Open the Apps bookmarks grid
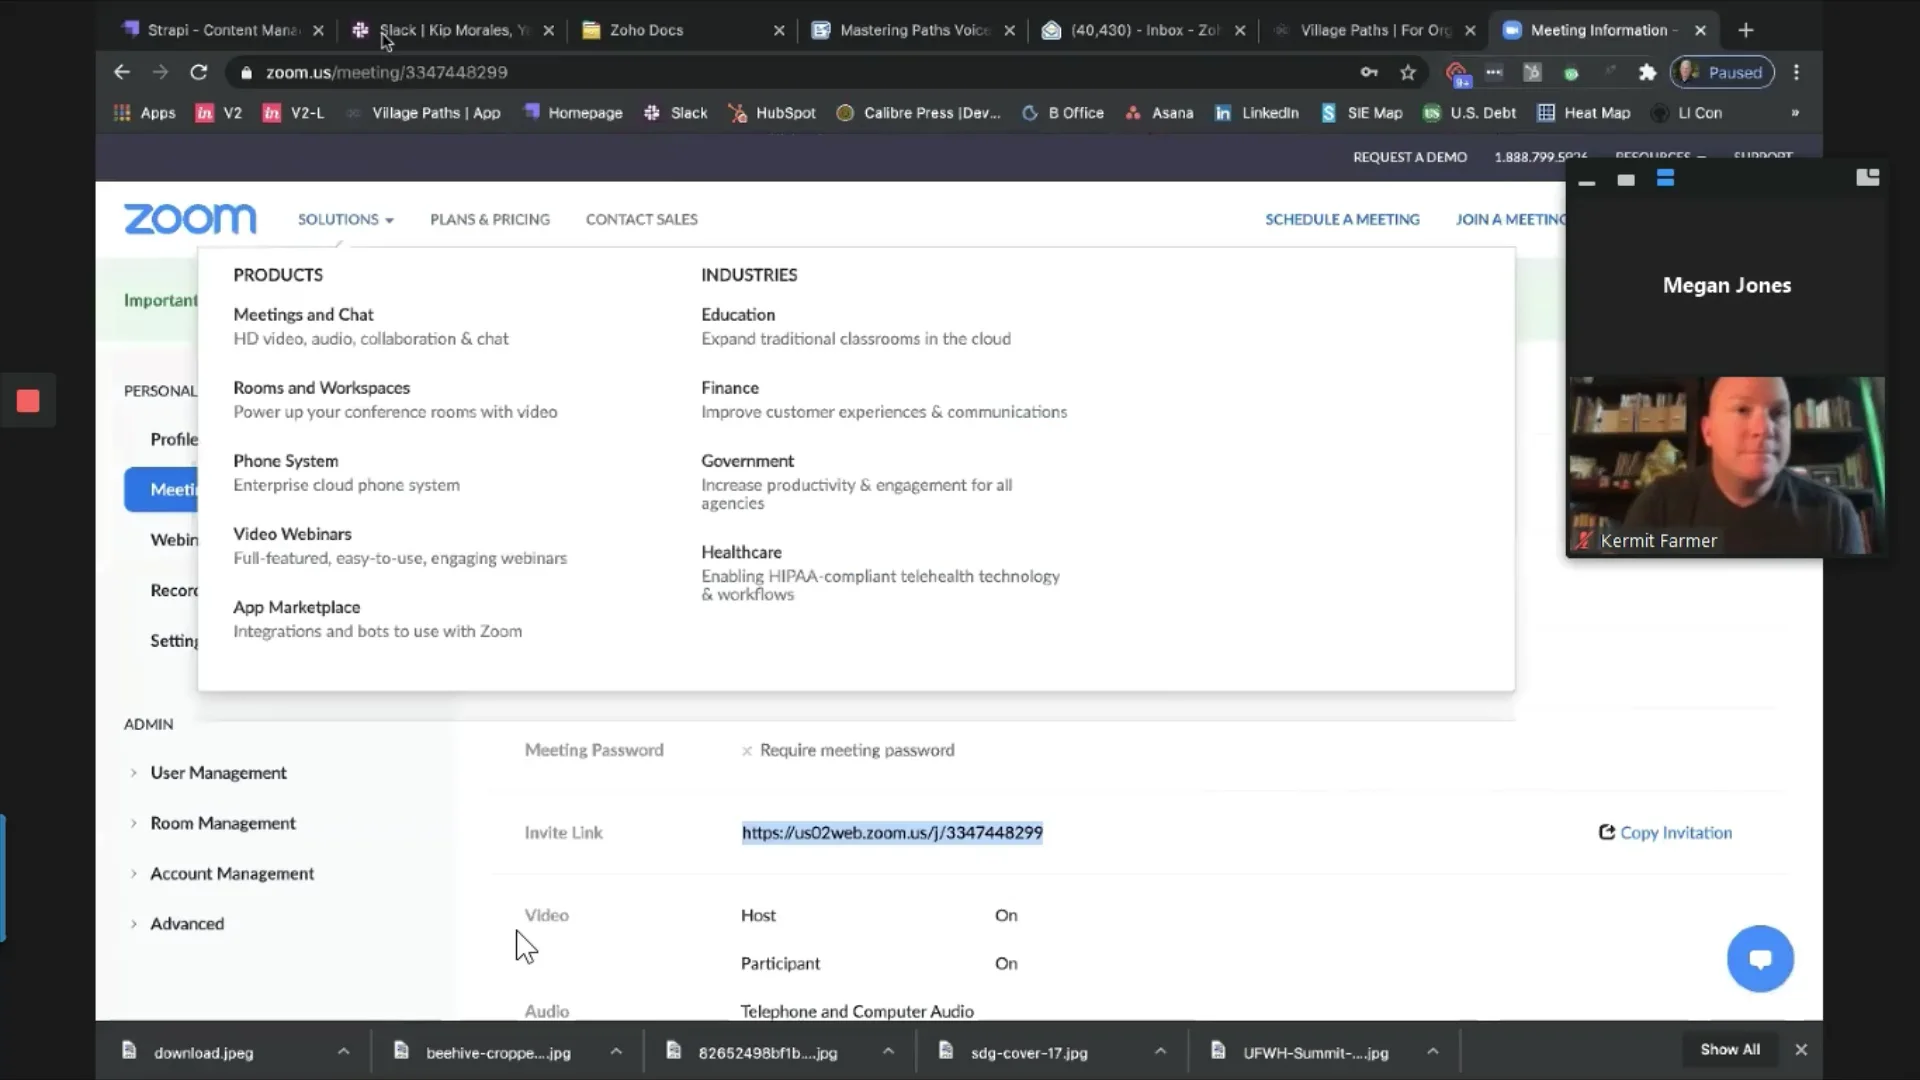 tap(145, 113)
